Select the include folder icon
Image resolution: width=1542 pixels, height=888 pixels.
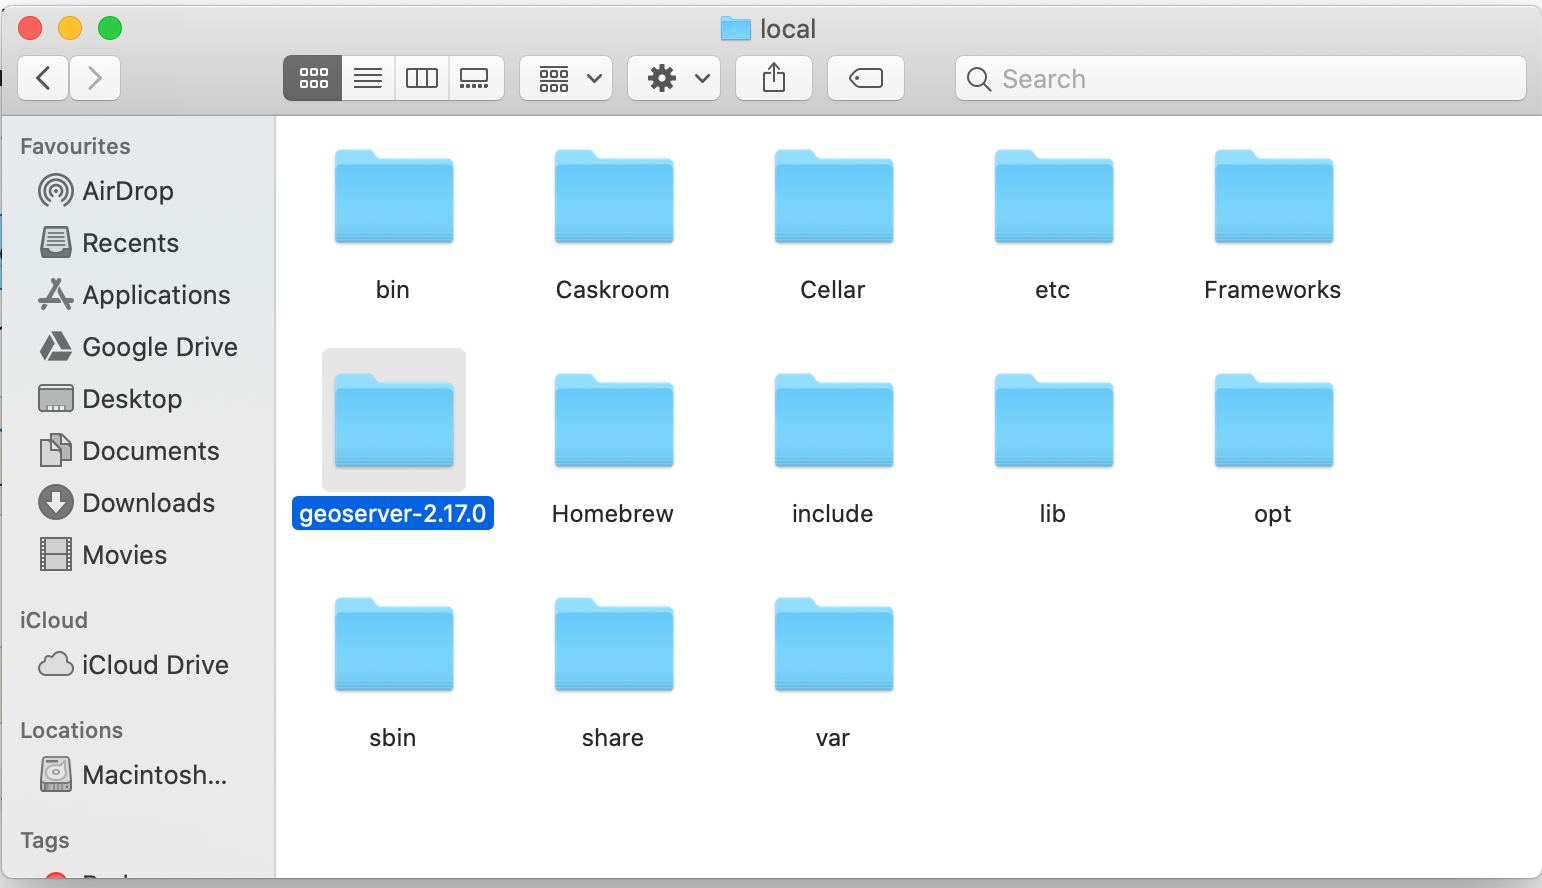pyautogui.click(x=834, y=421)
